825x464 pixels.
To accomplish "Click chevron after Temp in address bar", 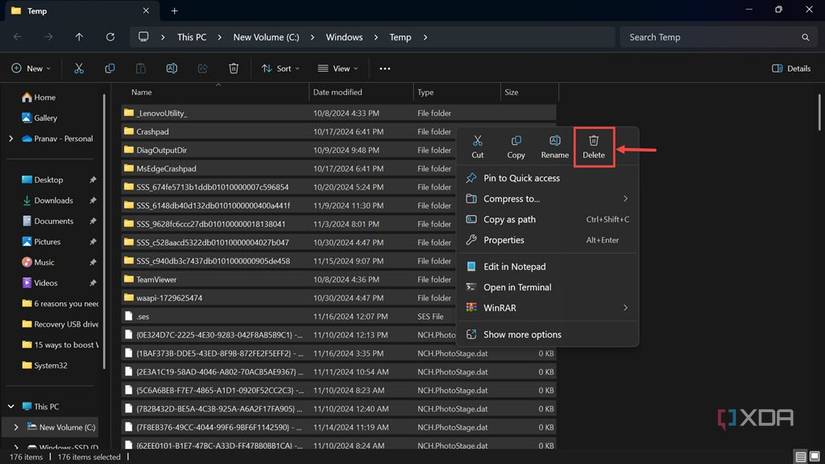I will coord(425,37).
